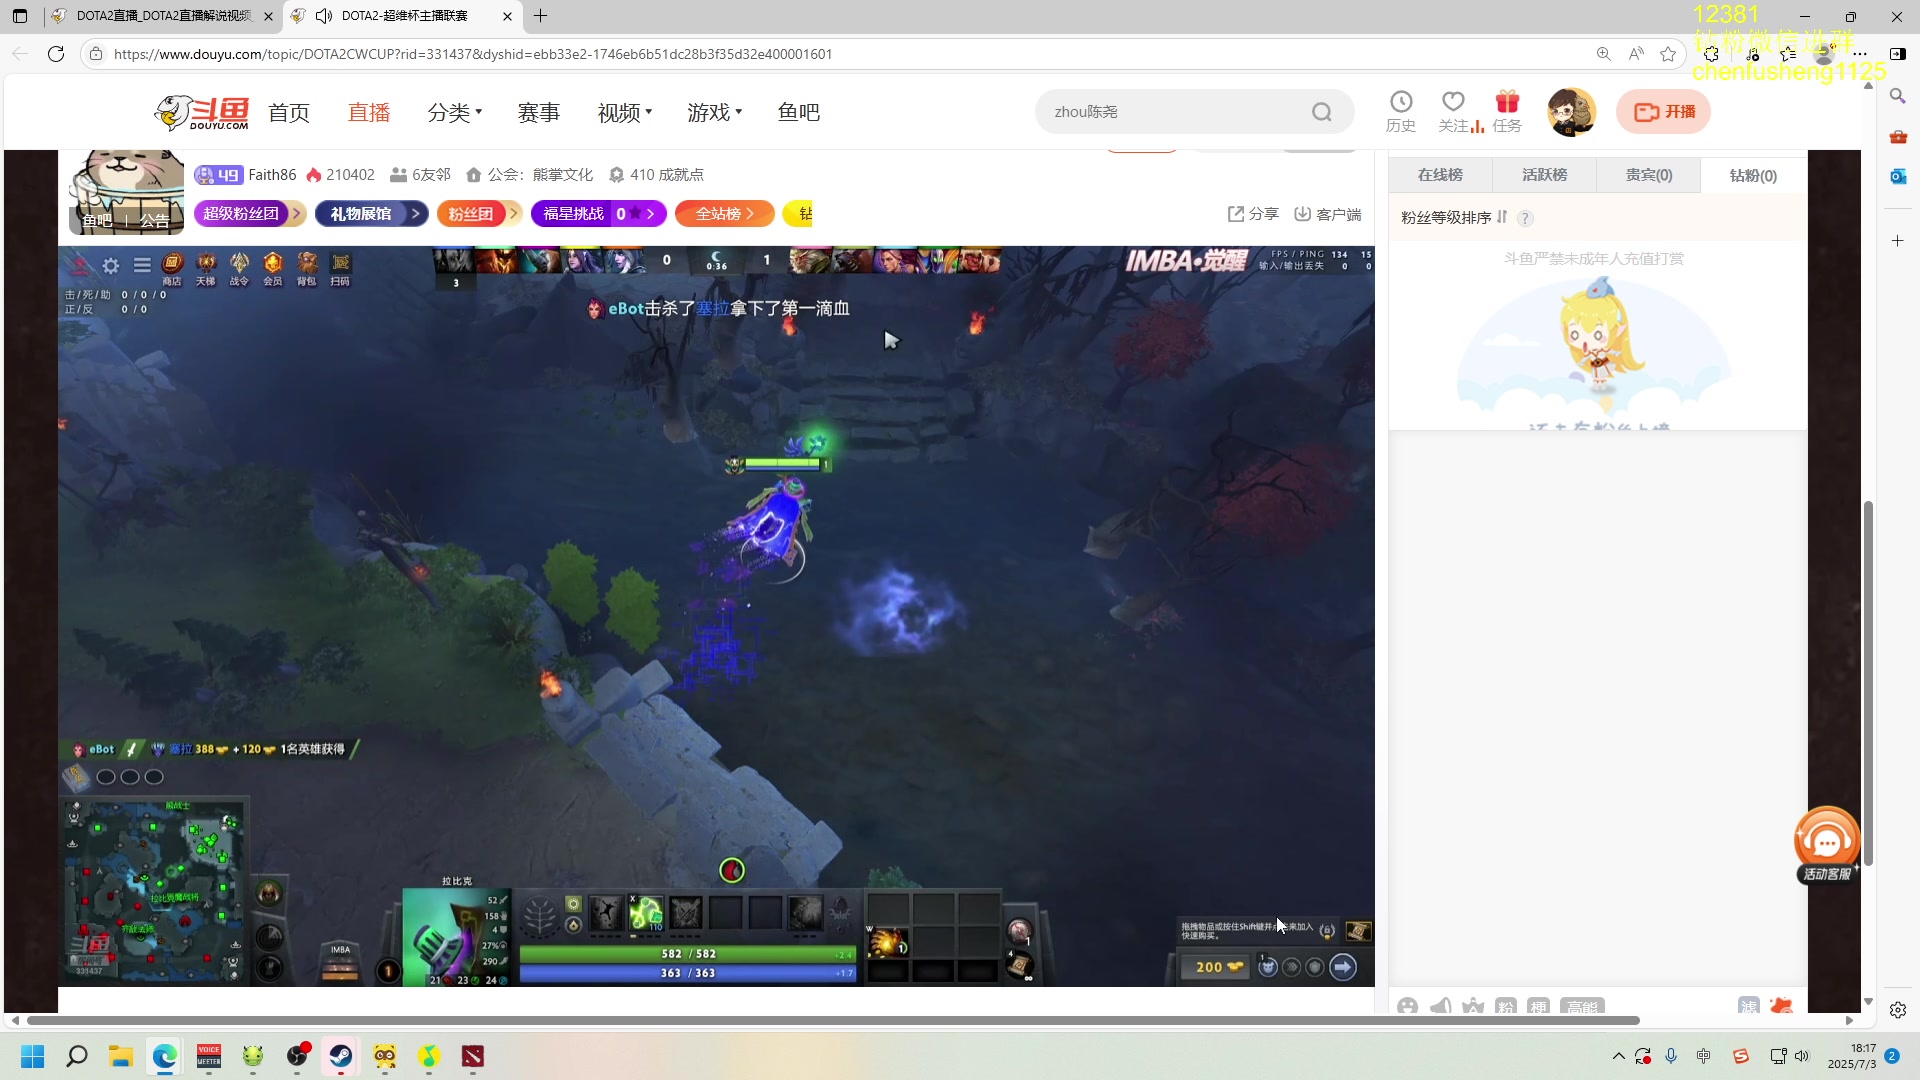The width and height of the screenshot is (1920, 1080).
Task: Toggle the speaker volume in system tray
Action: pyautogui.click(x=1802, y=1056)
